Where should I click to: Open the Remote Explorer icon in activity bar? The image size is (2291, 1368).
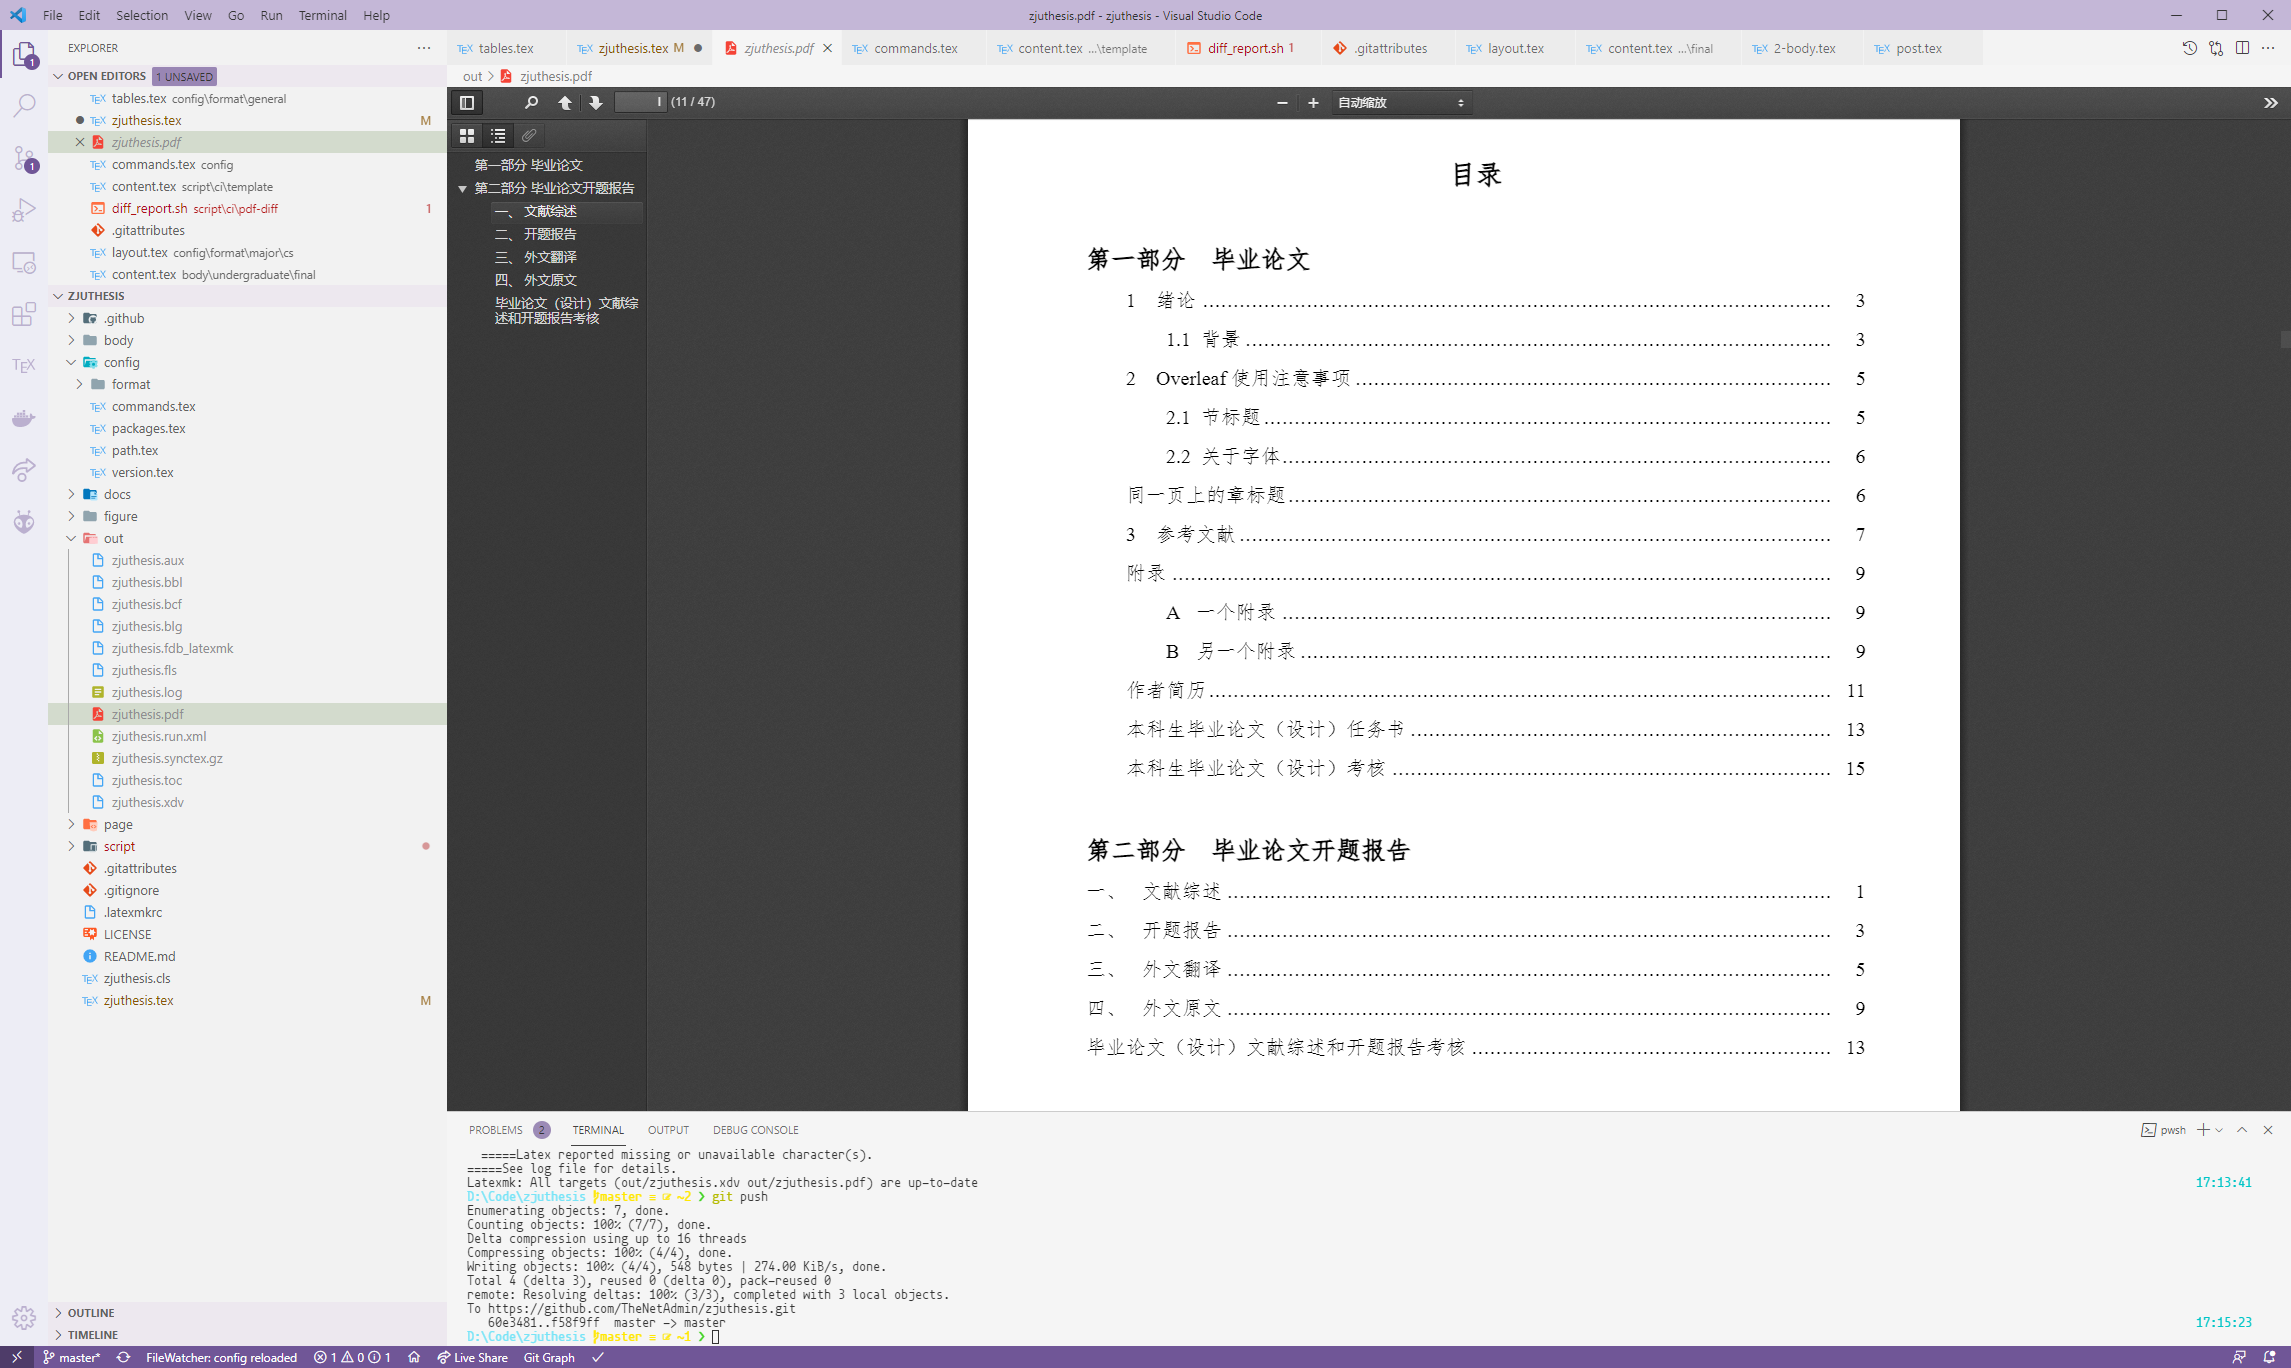(x=24, y=262)
